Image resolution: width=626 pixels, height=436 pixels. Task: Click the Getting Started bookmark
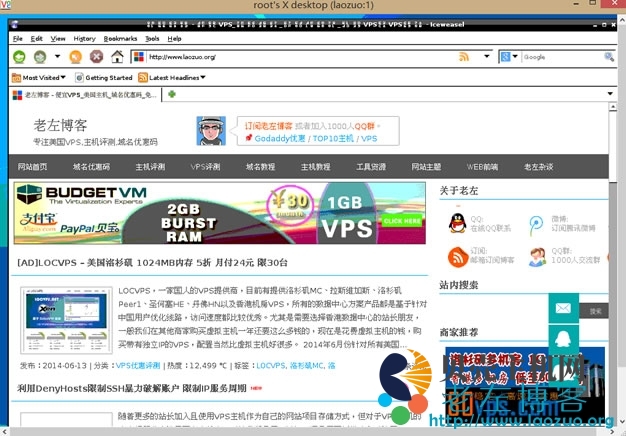pyautogui.click(x=103, y=77)
